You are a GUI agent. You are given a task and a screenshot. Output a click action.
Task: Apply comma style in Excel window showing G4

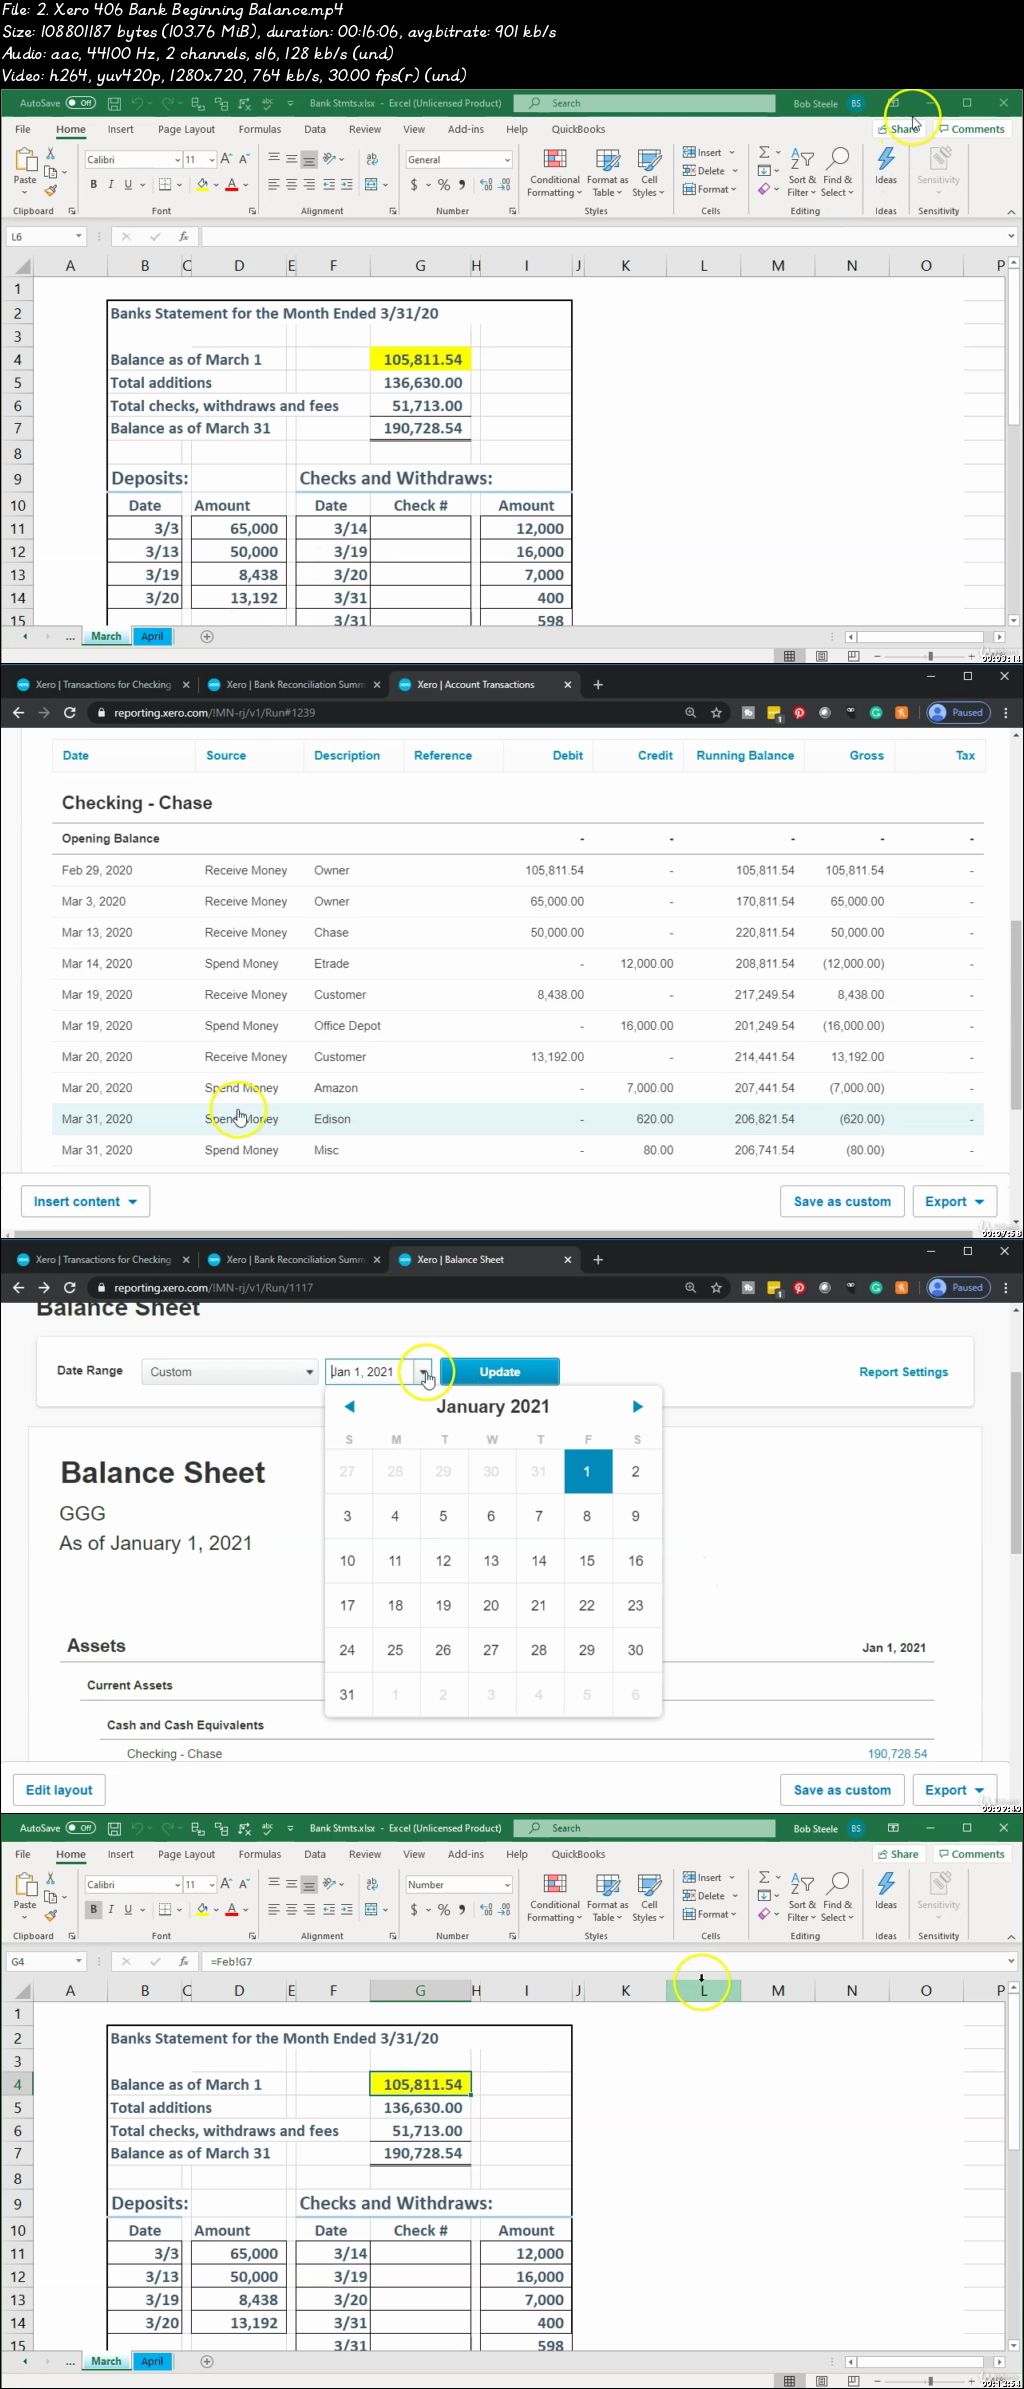[x=461, y=1909]
